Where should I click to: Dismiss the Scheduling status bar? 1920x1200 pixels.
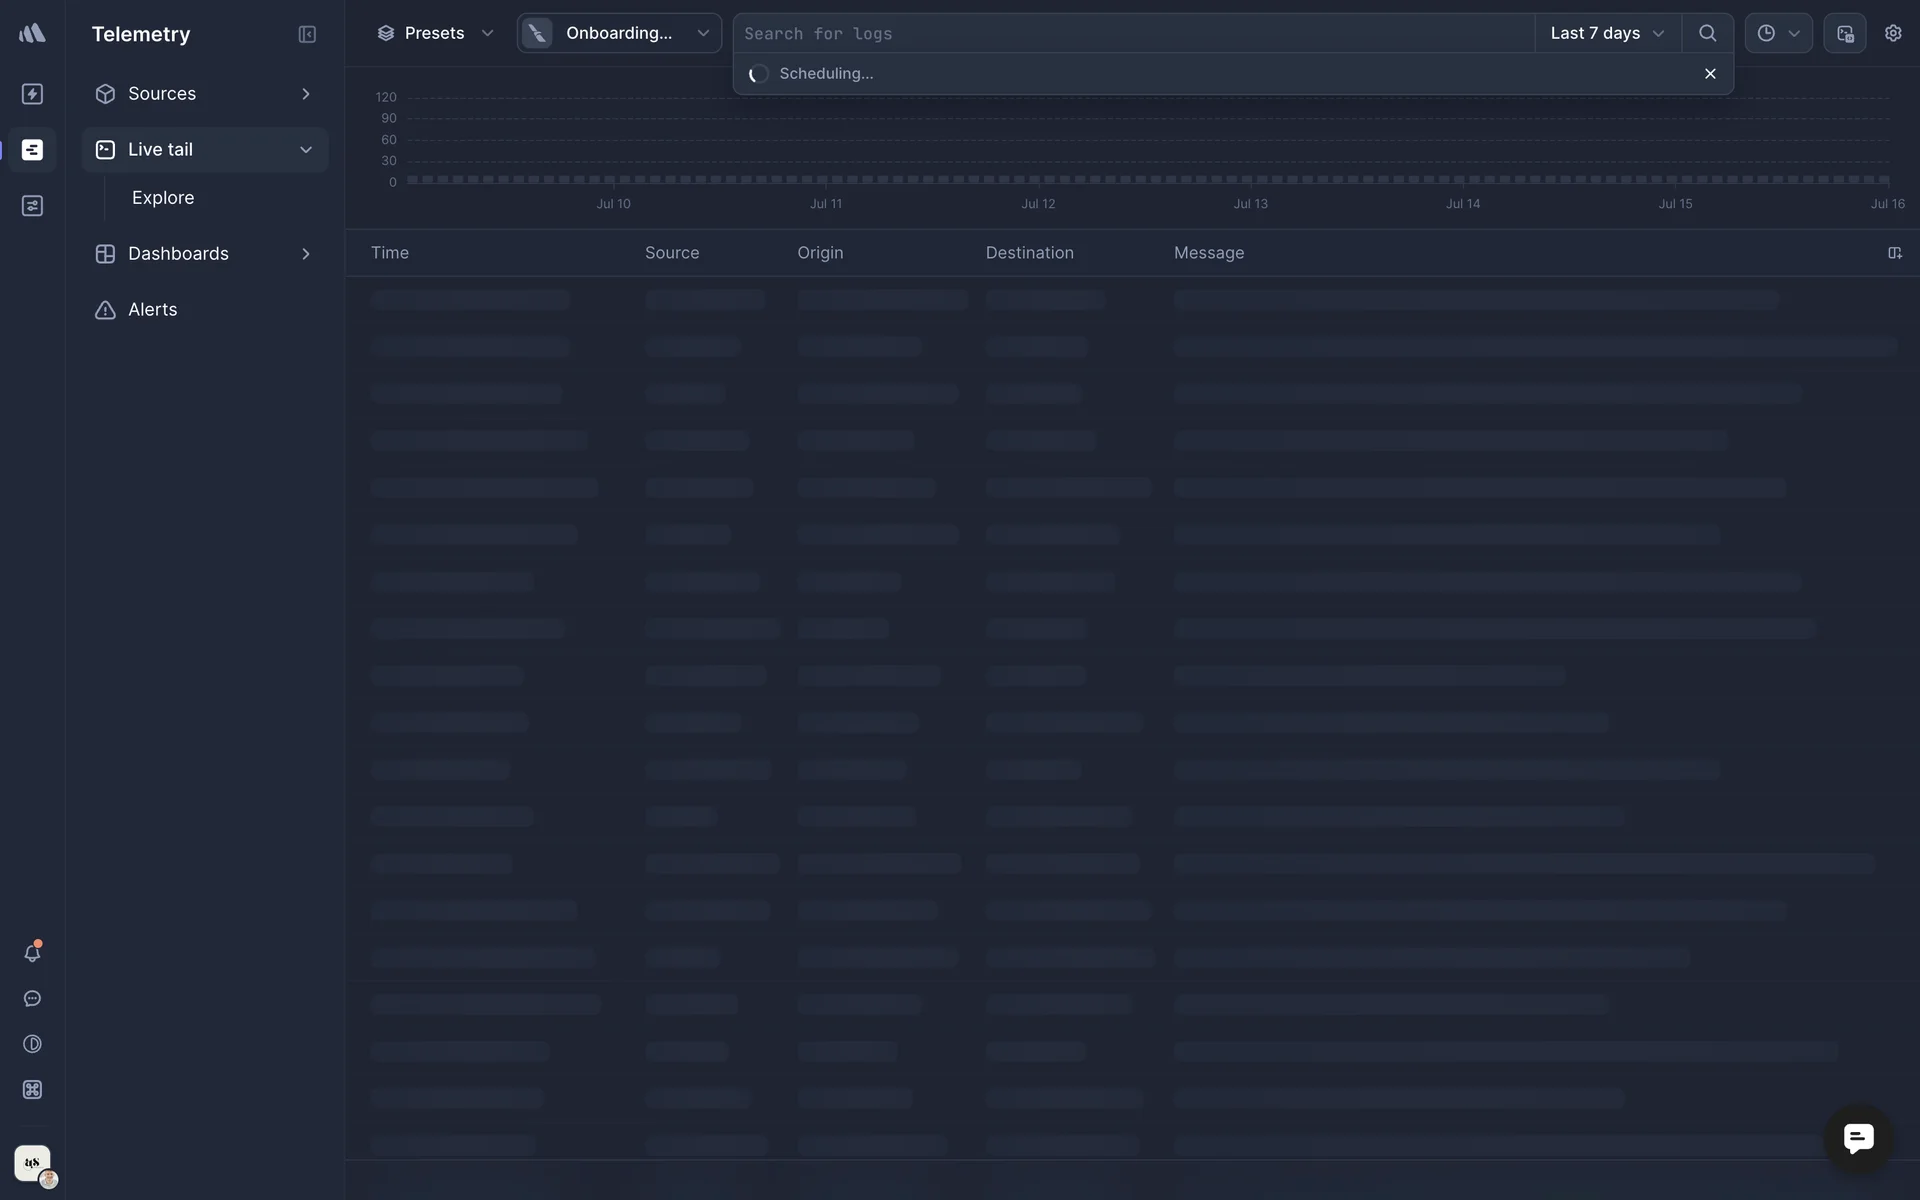(x=1710, y=74)
